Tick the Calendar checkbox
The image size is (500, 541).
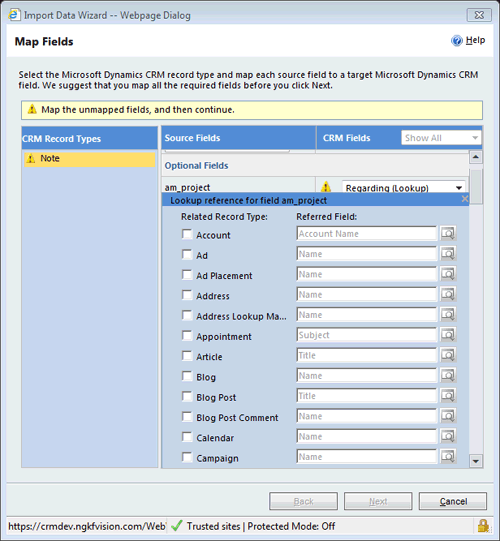click(x=187, y=437)
